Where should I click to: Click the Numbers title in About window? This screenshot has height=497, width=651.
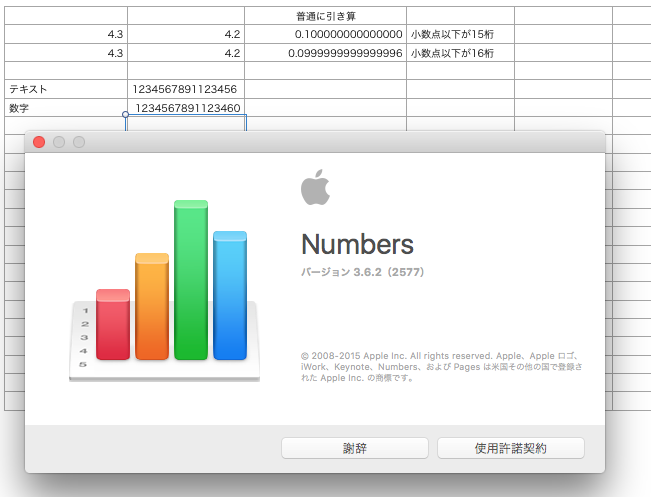(x=357, y=244)
